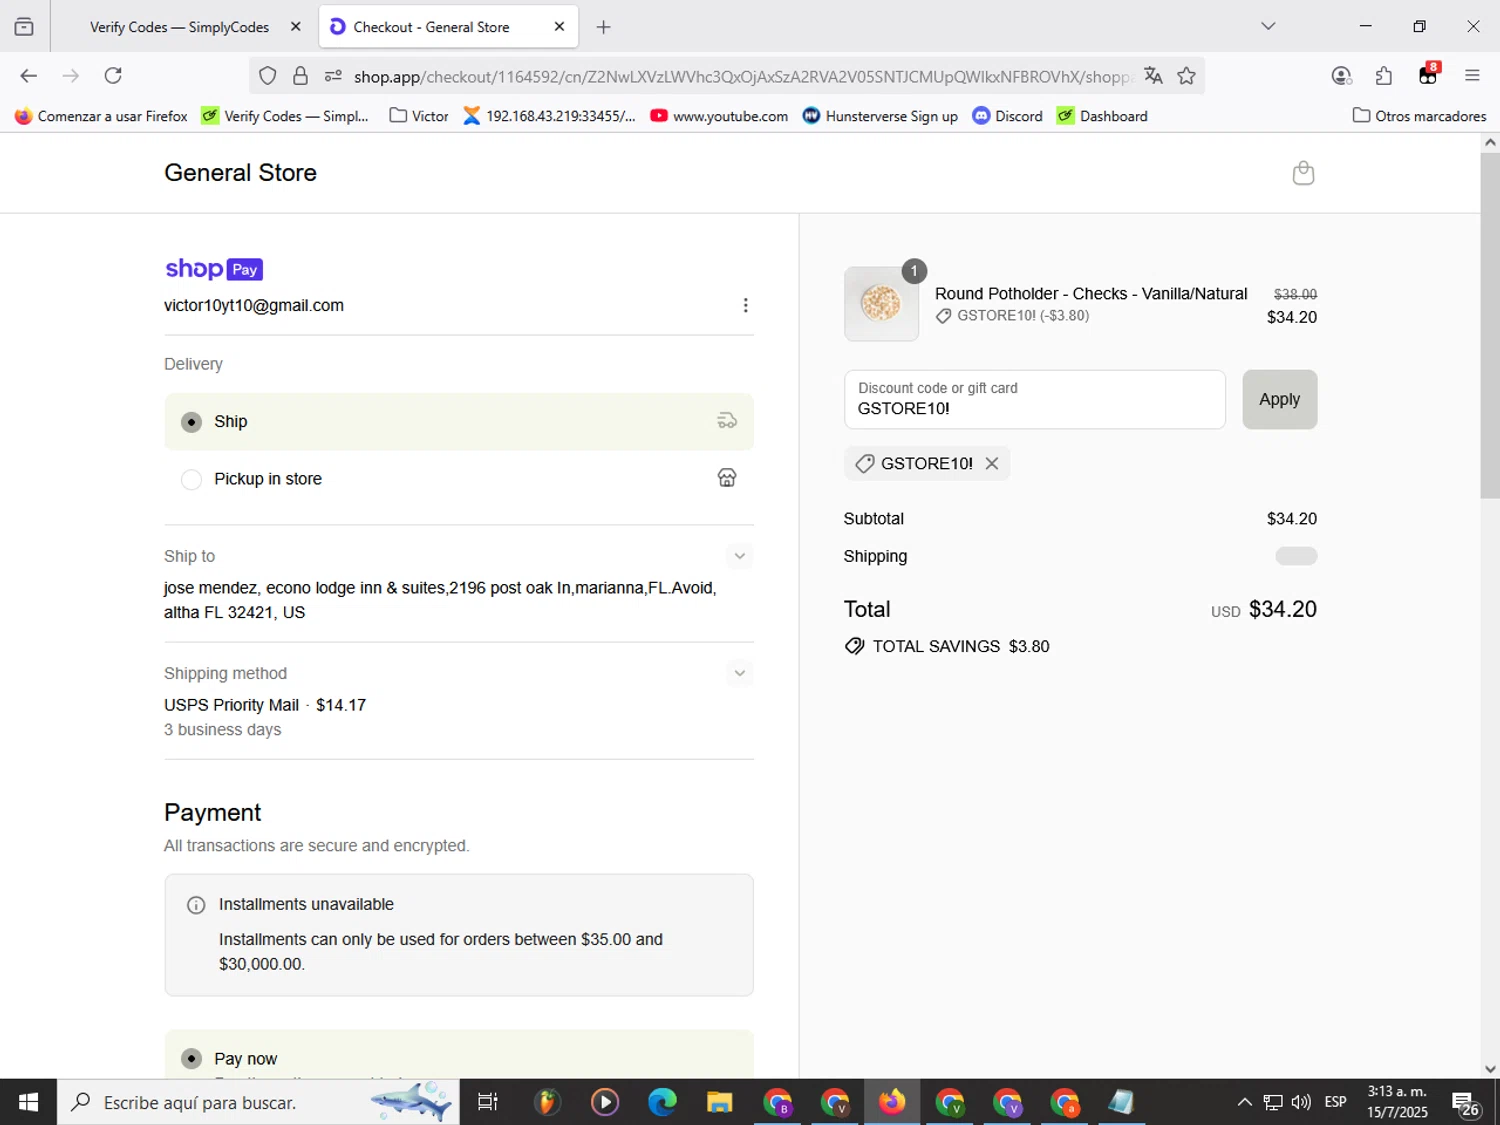The width and height of the screenshot is (1500, 1125).
Task: Click the General Store header title
Action: (x=240, y=173)
